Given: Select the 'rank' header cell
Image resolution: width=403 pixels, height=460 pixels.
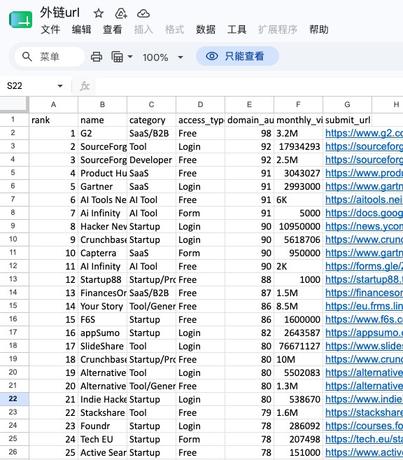Looking at the screenshot, I should [x=53, y=120].
